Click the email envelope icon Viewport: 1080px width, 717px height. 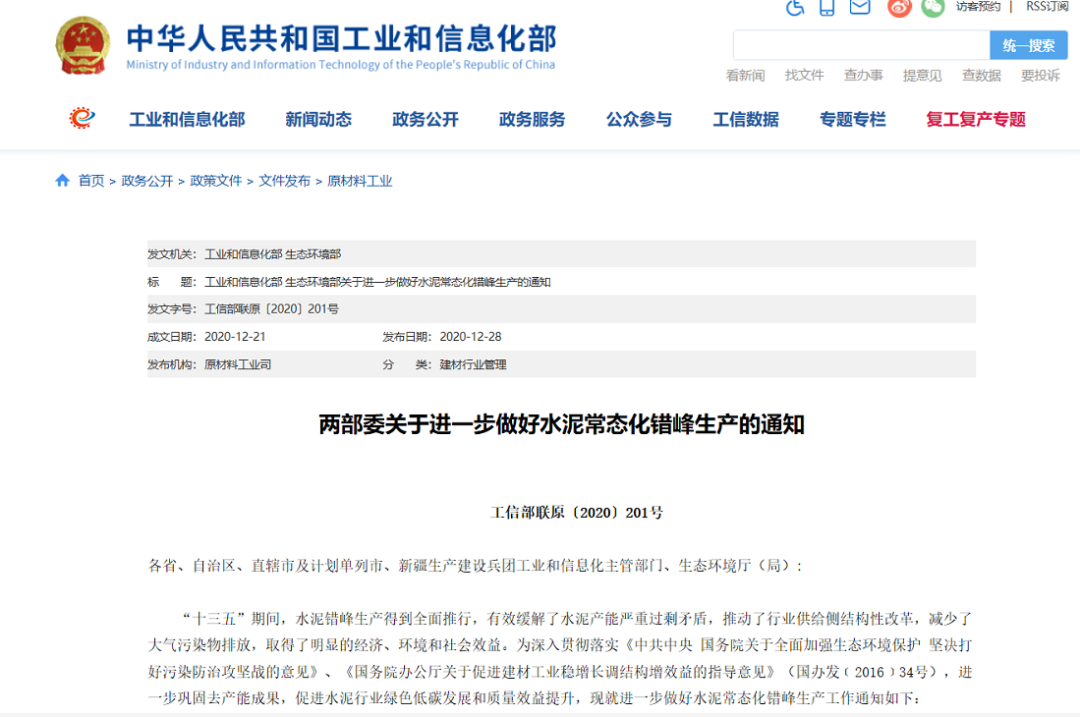pyautogui.click(x=860, y=7)
